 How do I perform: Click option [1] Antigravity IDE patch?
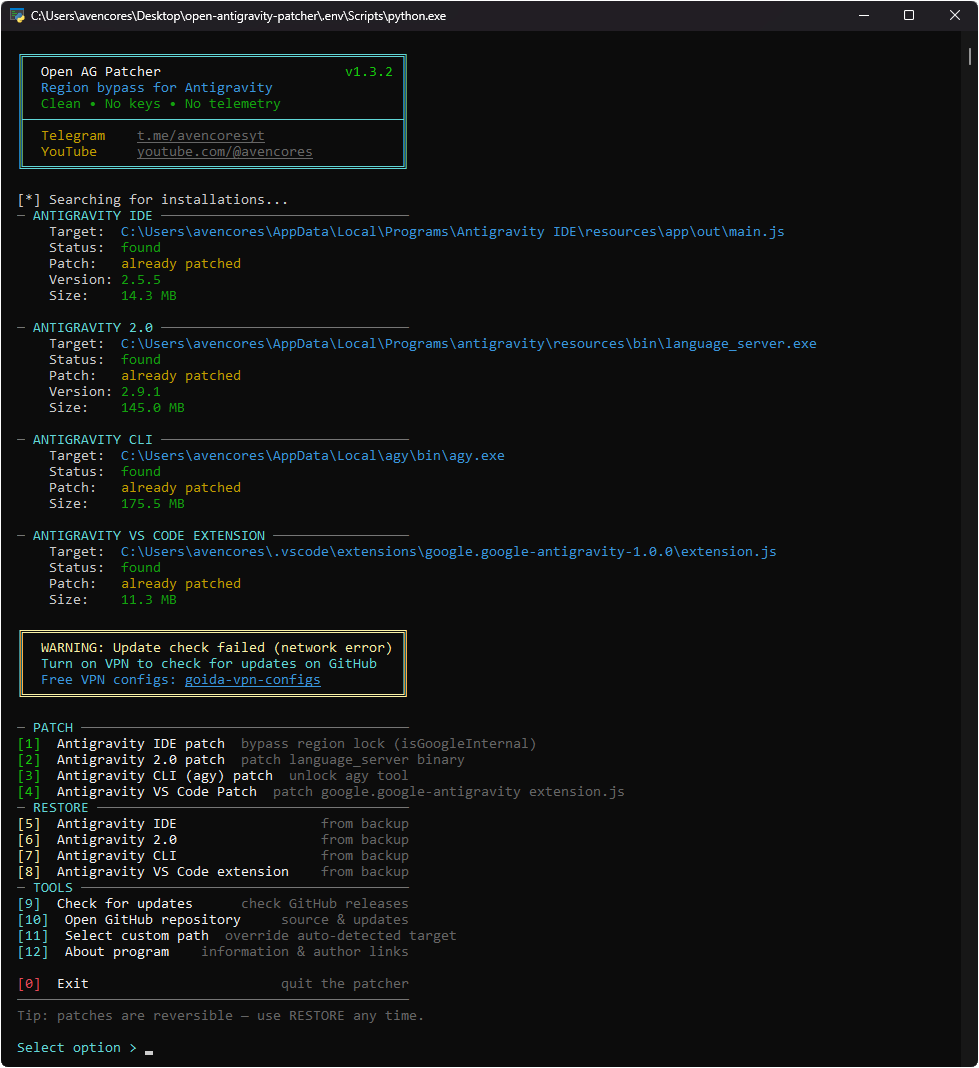[121, 744]
